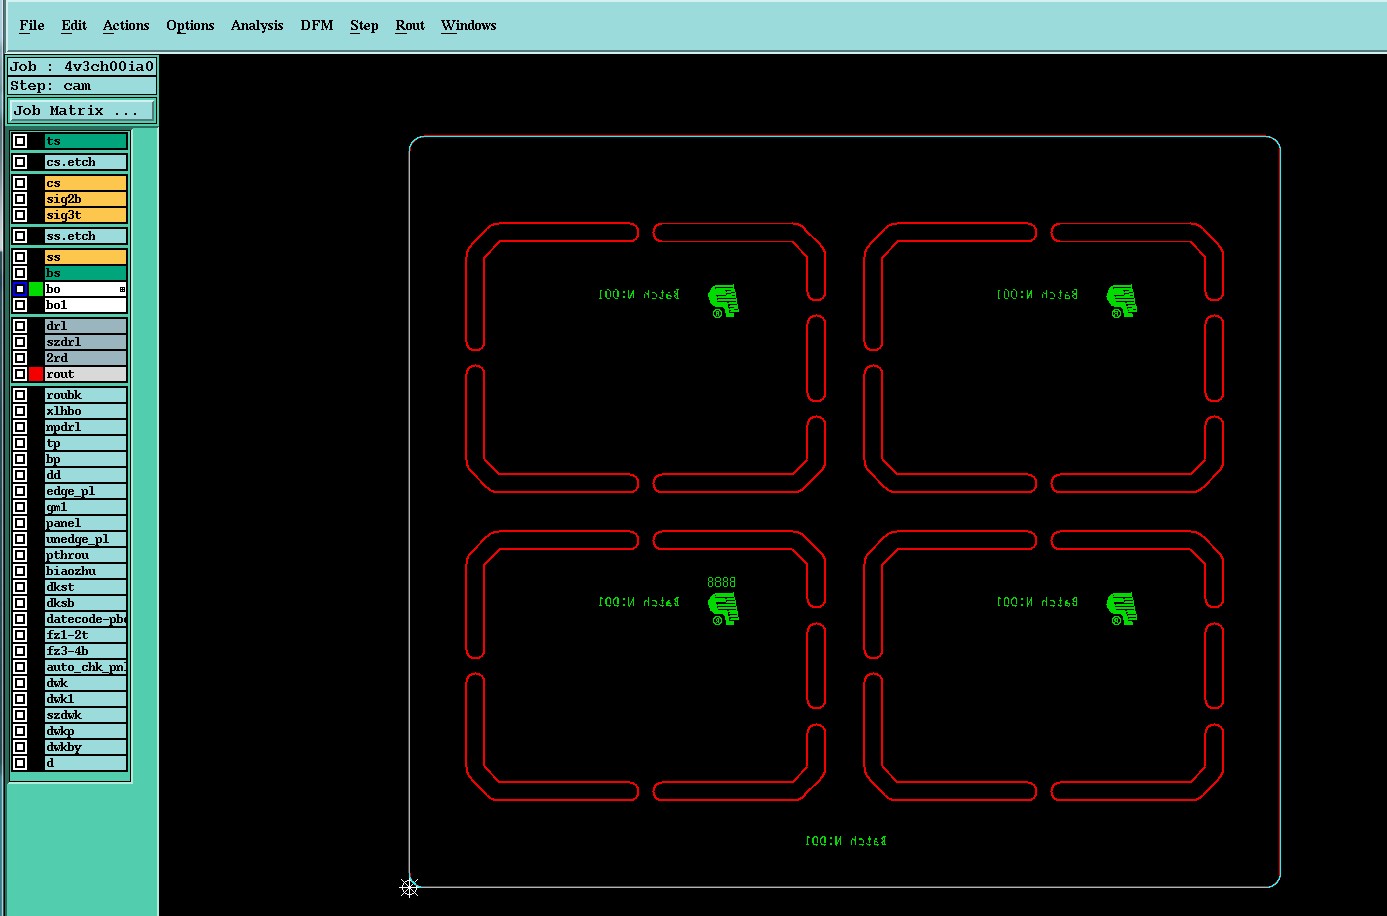Select the bs layer name

(x=86, y=273)
